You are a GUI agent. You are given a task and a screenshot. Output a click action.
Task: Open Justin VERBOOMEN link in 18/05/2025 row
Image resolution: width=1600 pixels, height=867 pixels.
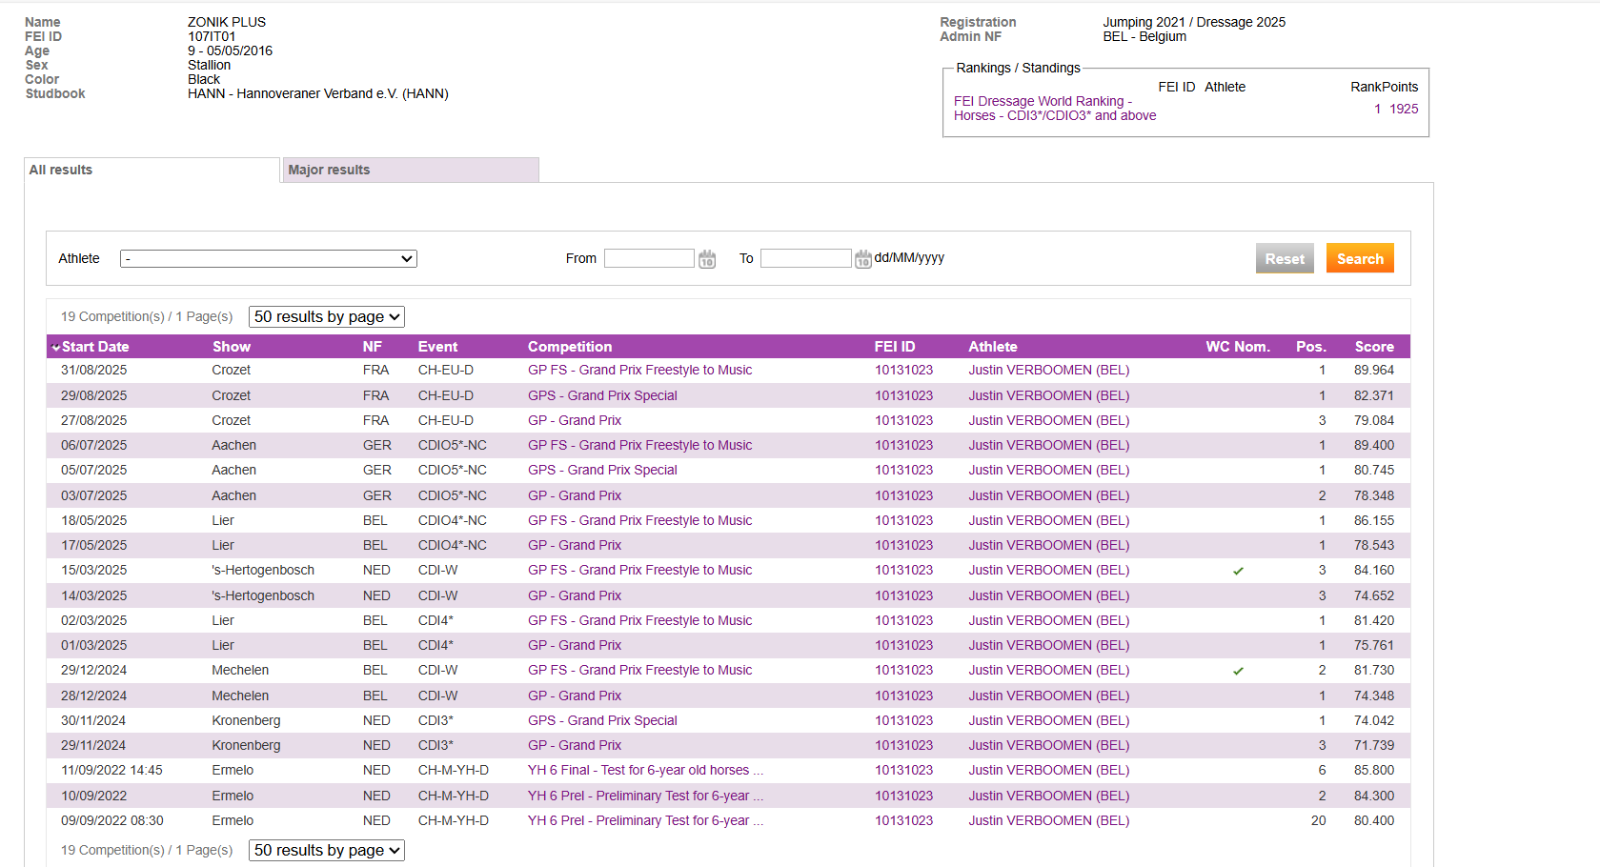pyautogui.click(x=1049, y=521)
